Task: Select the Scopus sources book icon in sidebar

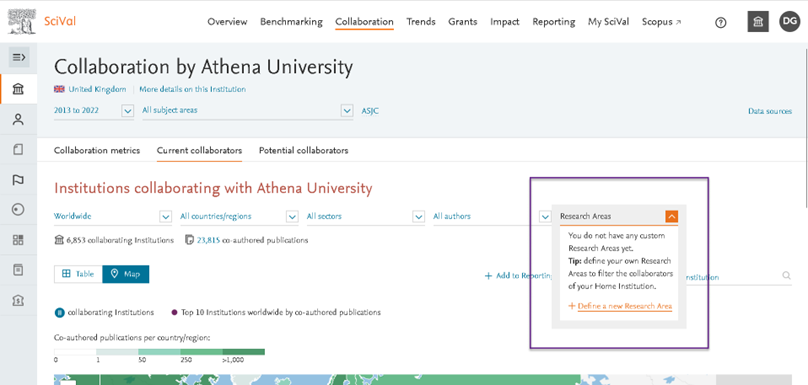Action: click(19, 270)
